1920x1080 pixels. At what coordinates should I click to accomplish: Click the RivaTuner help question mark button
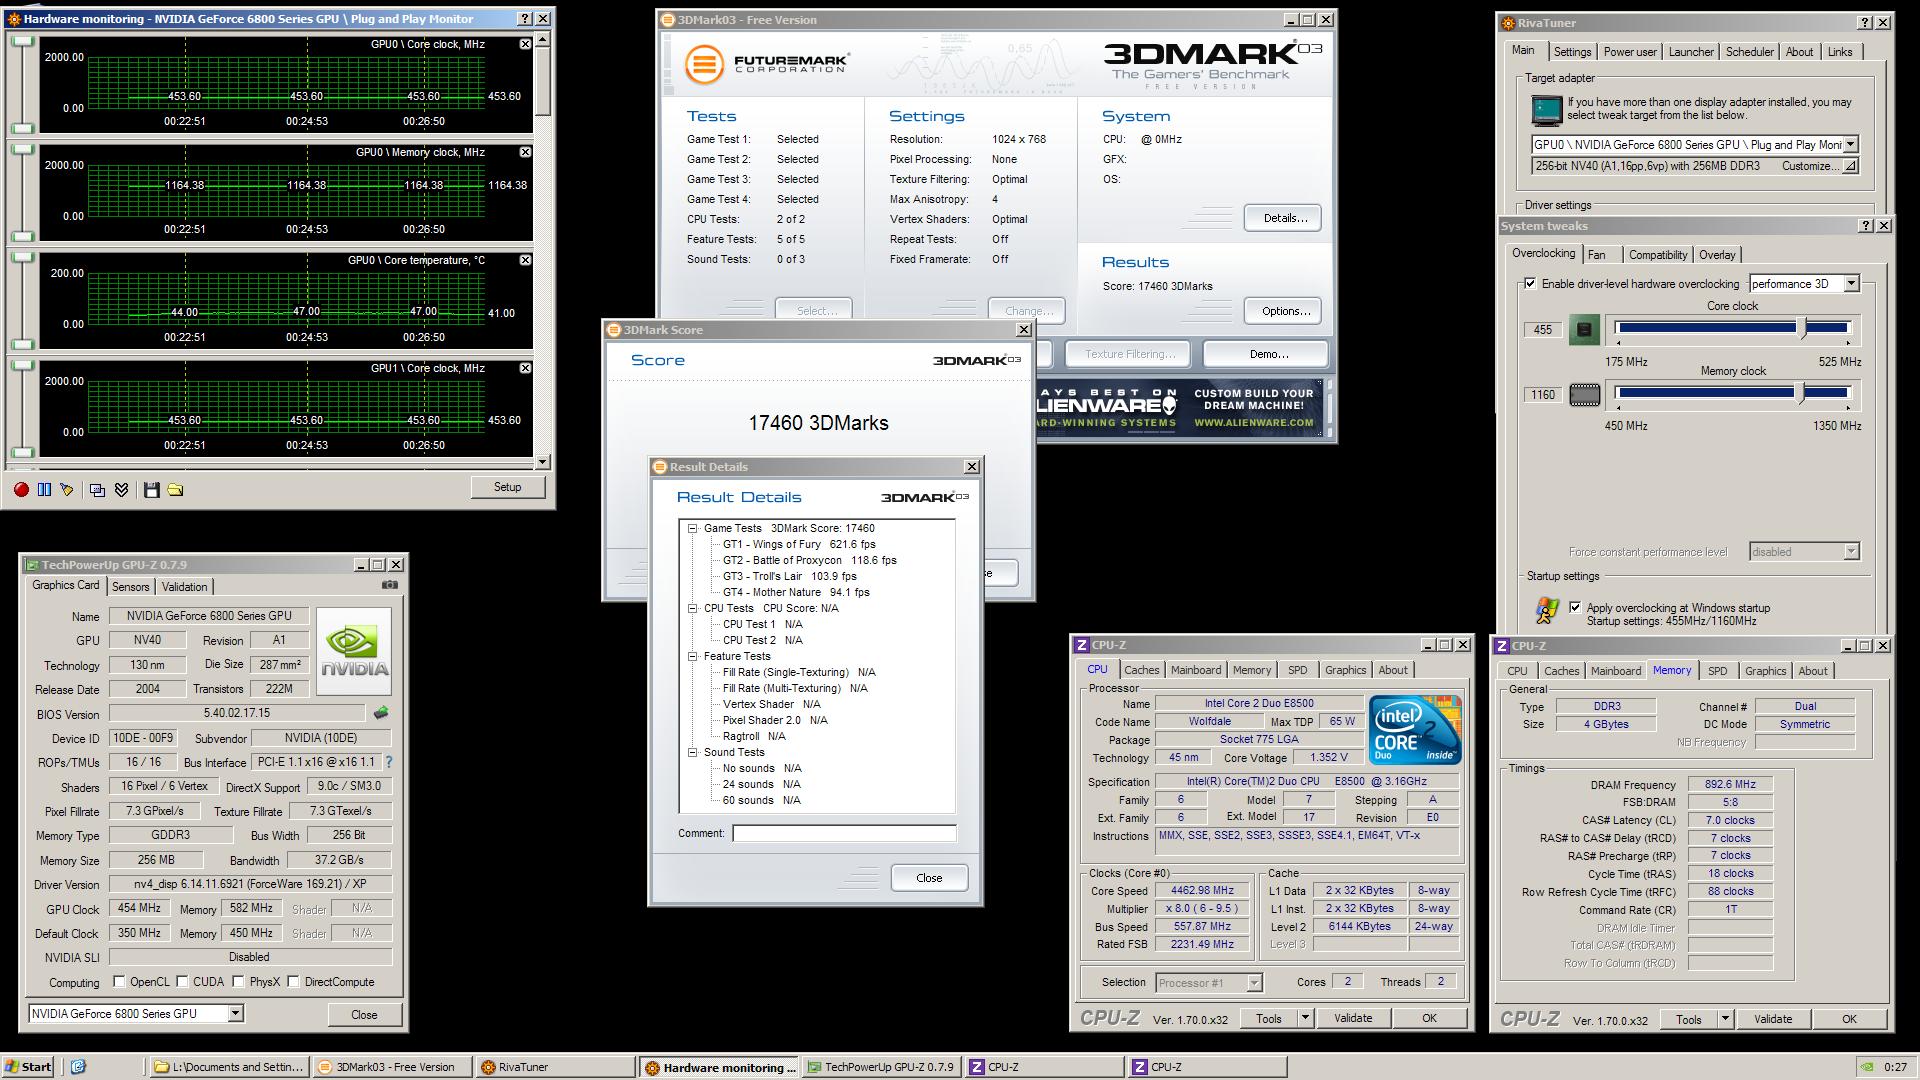[1865, 22]
